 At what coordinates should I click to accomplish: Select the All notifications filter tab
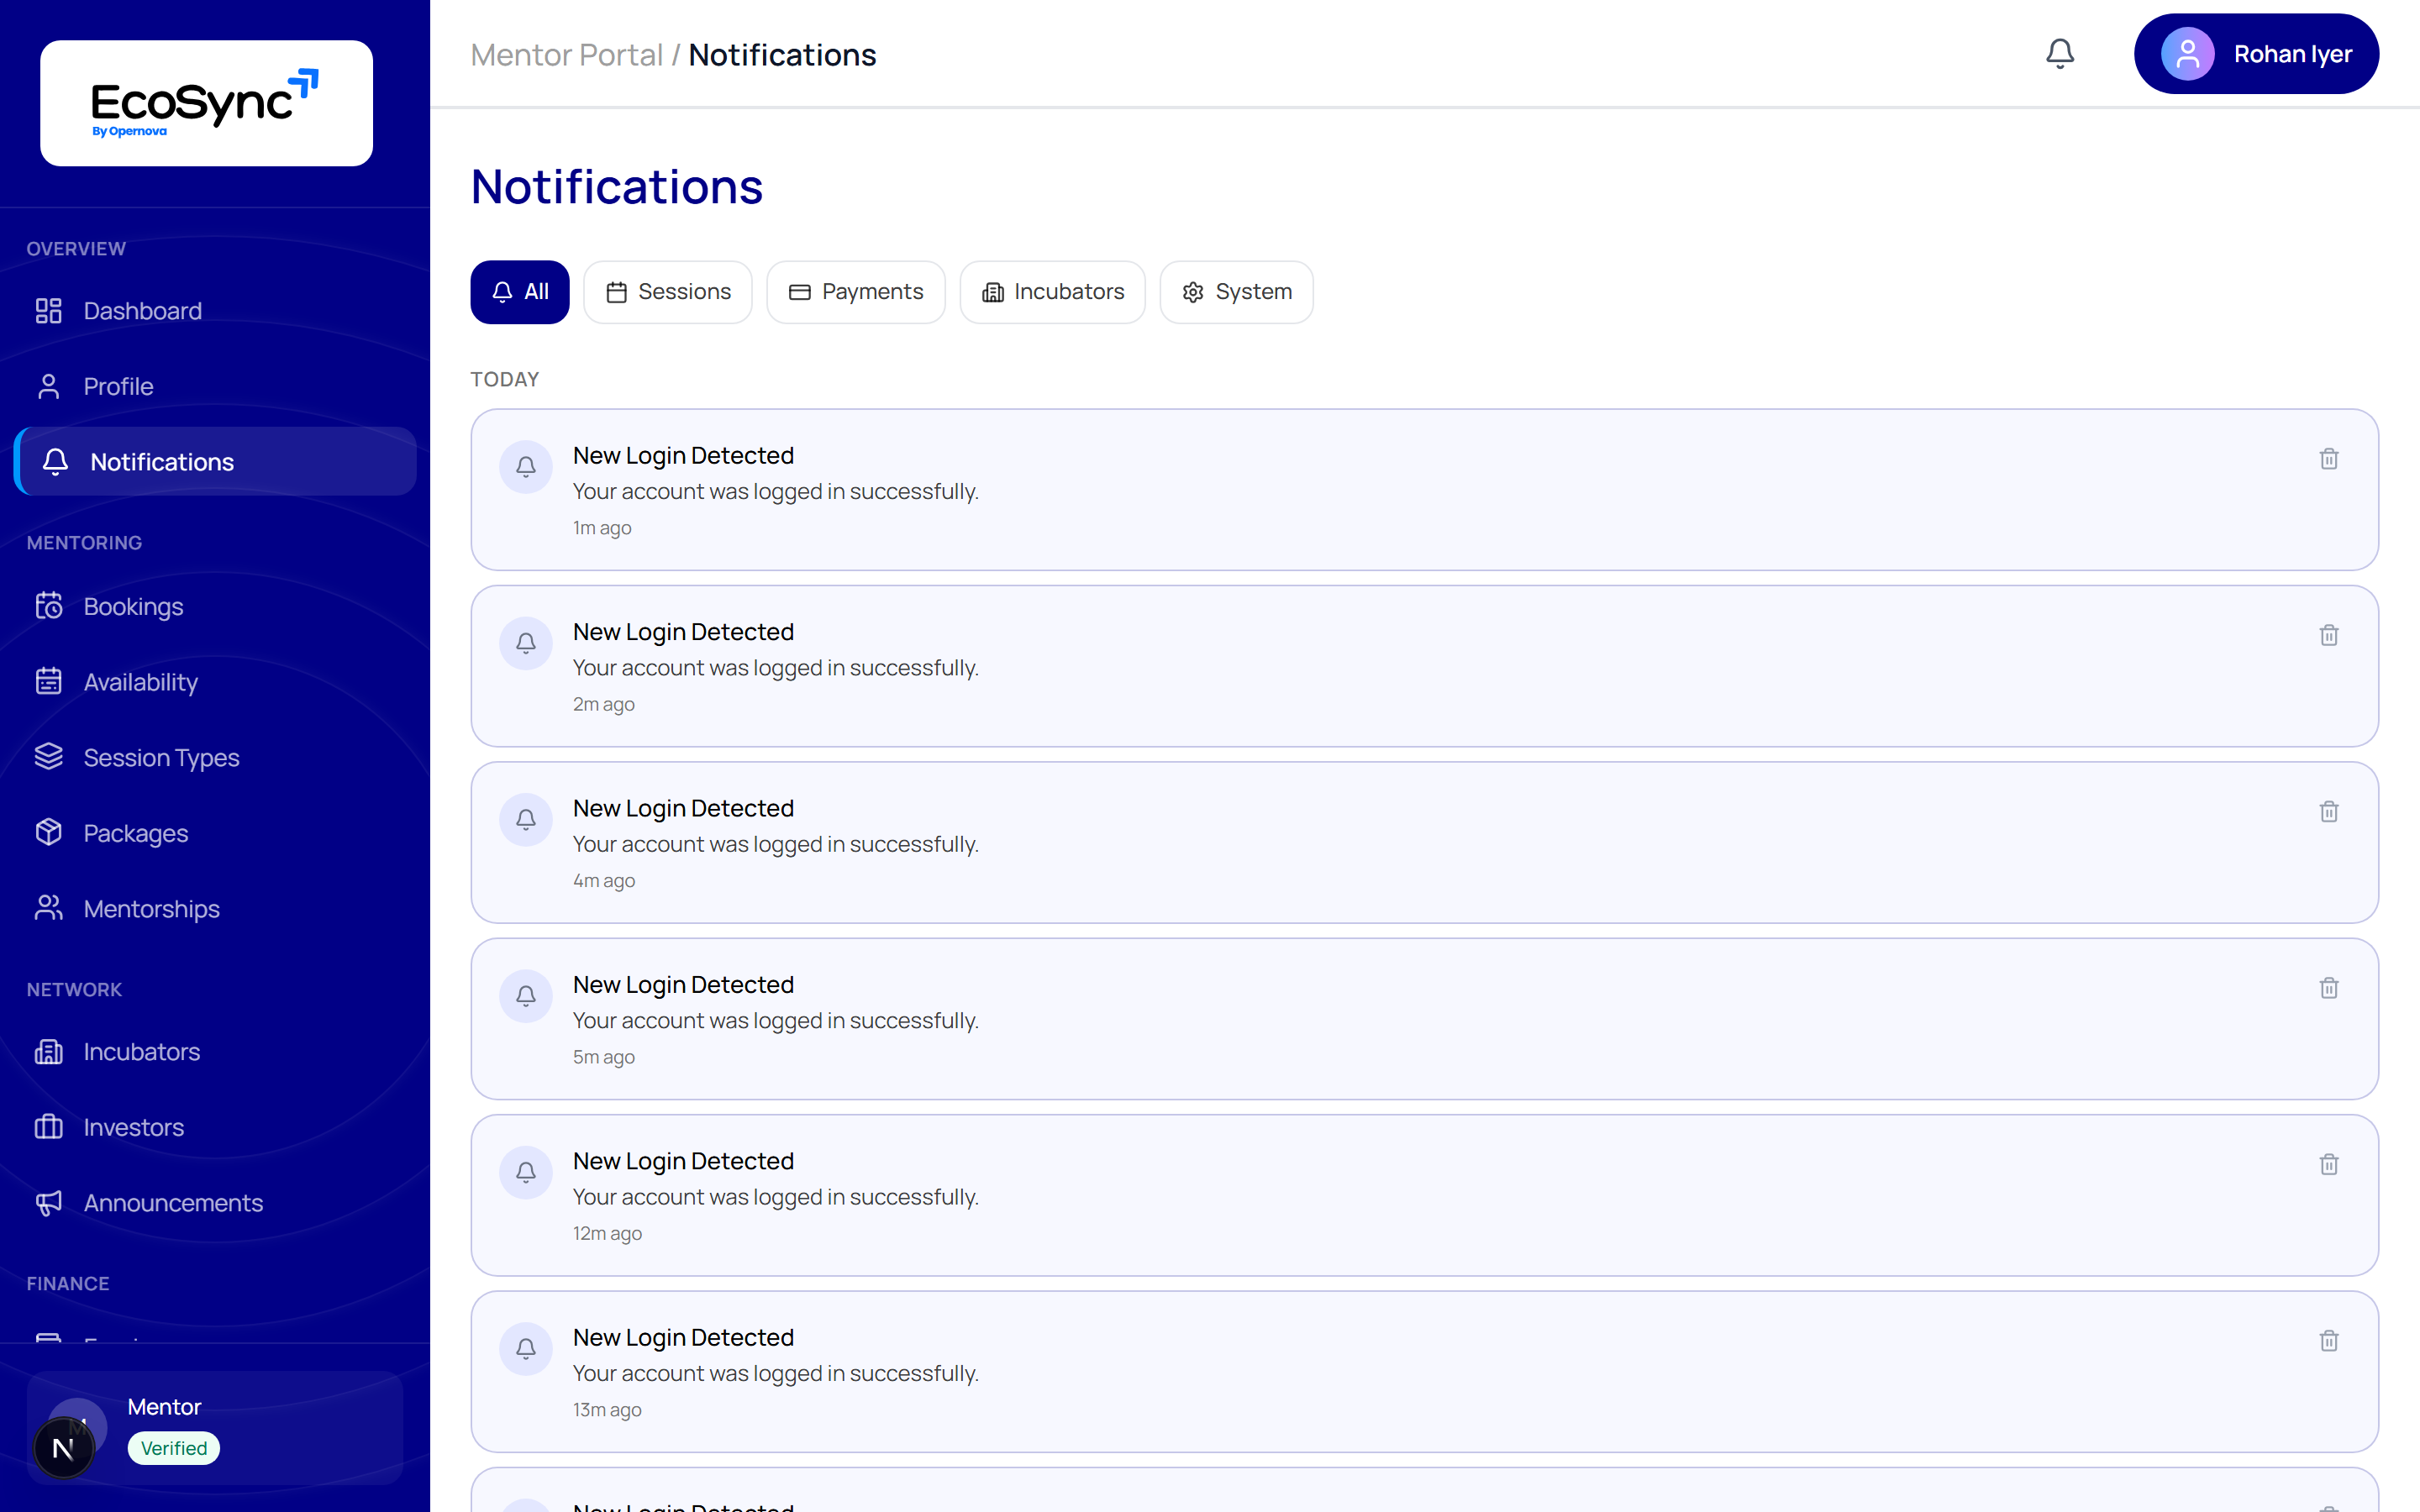(x=520, y=292)
